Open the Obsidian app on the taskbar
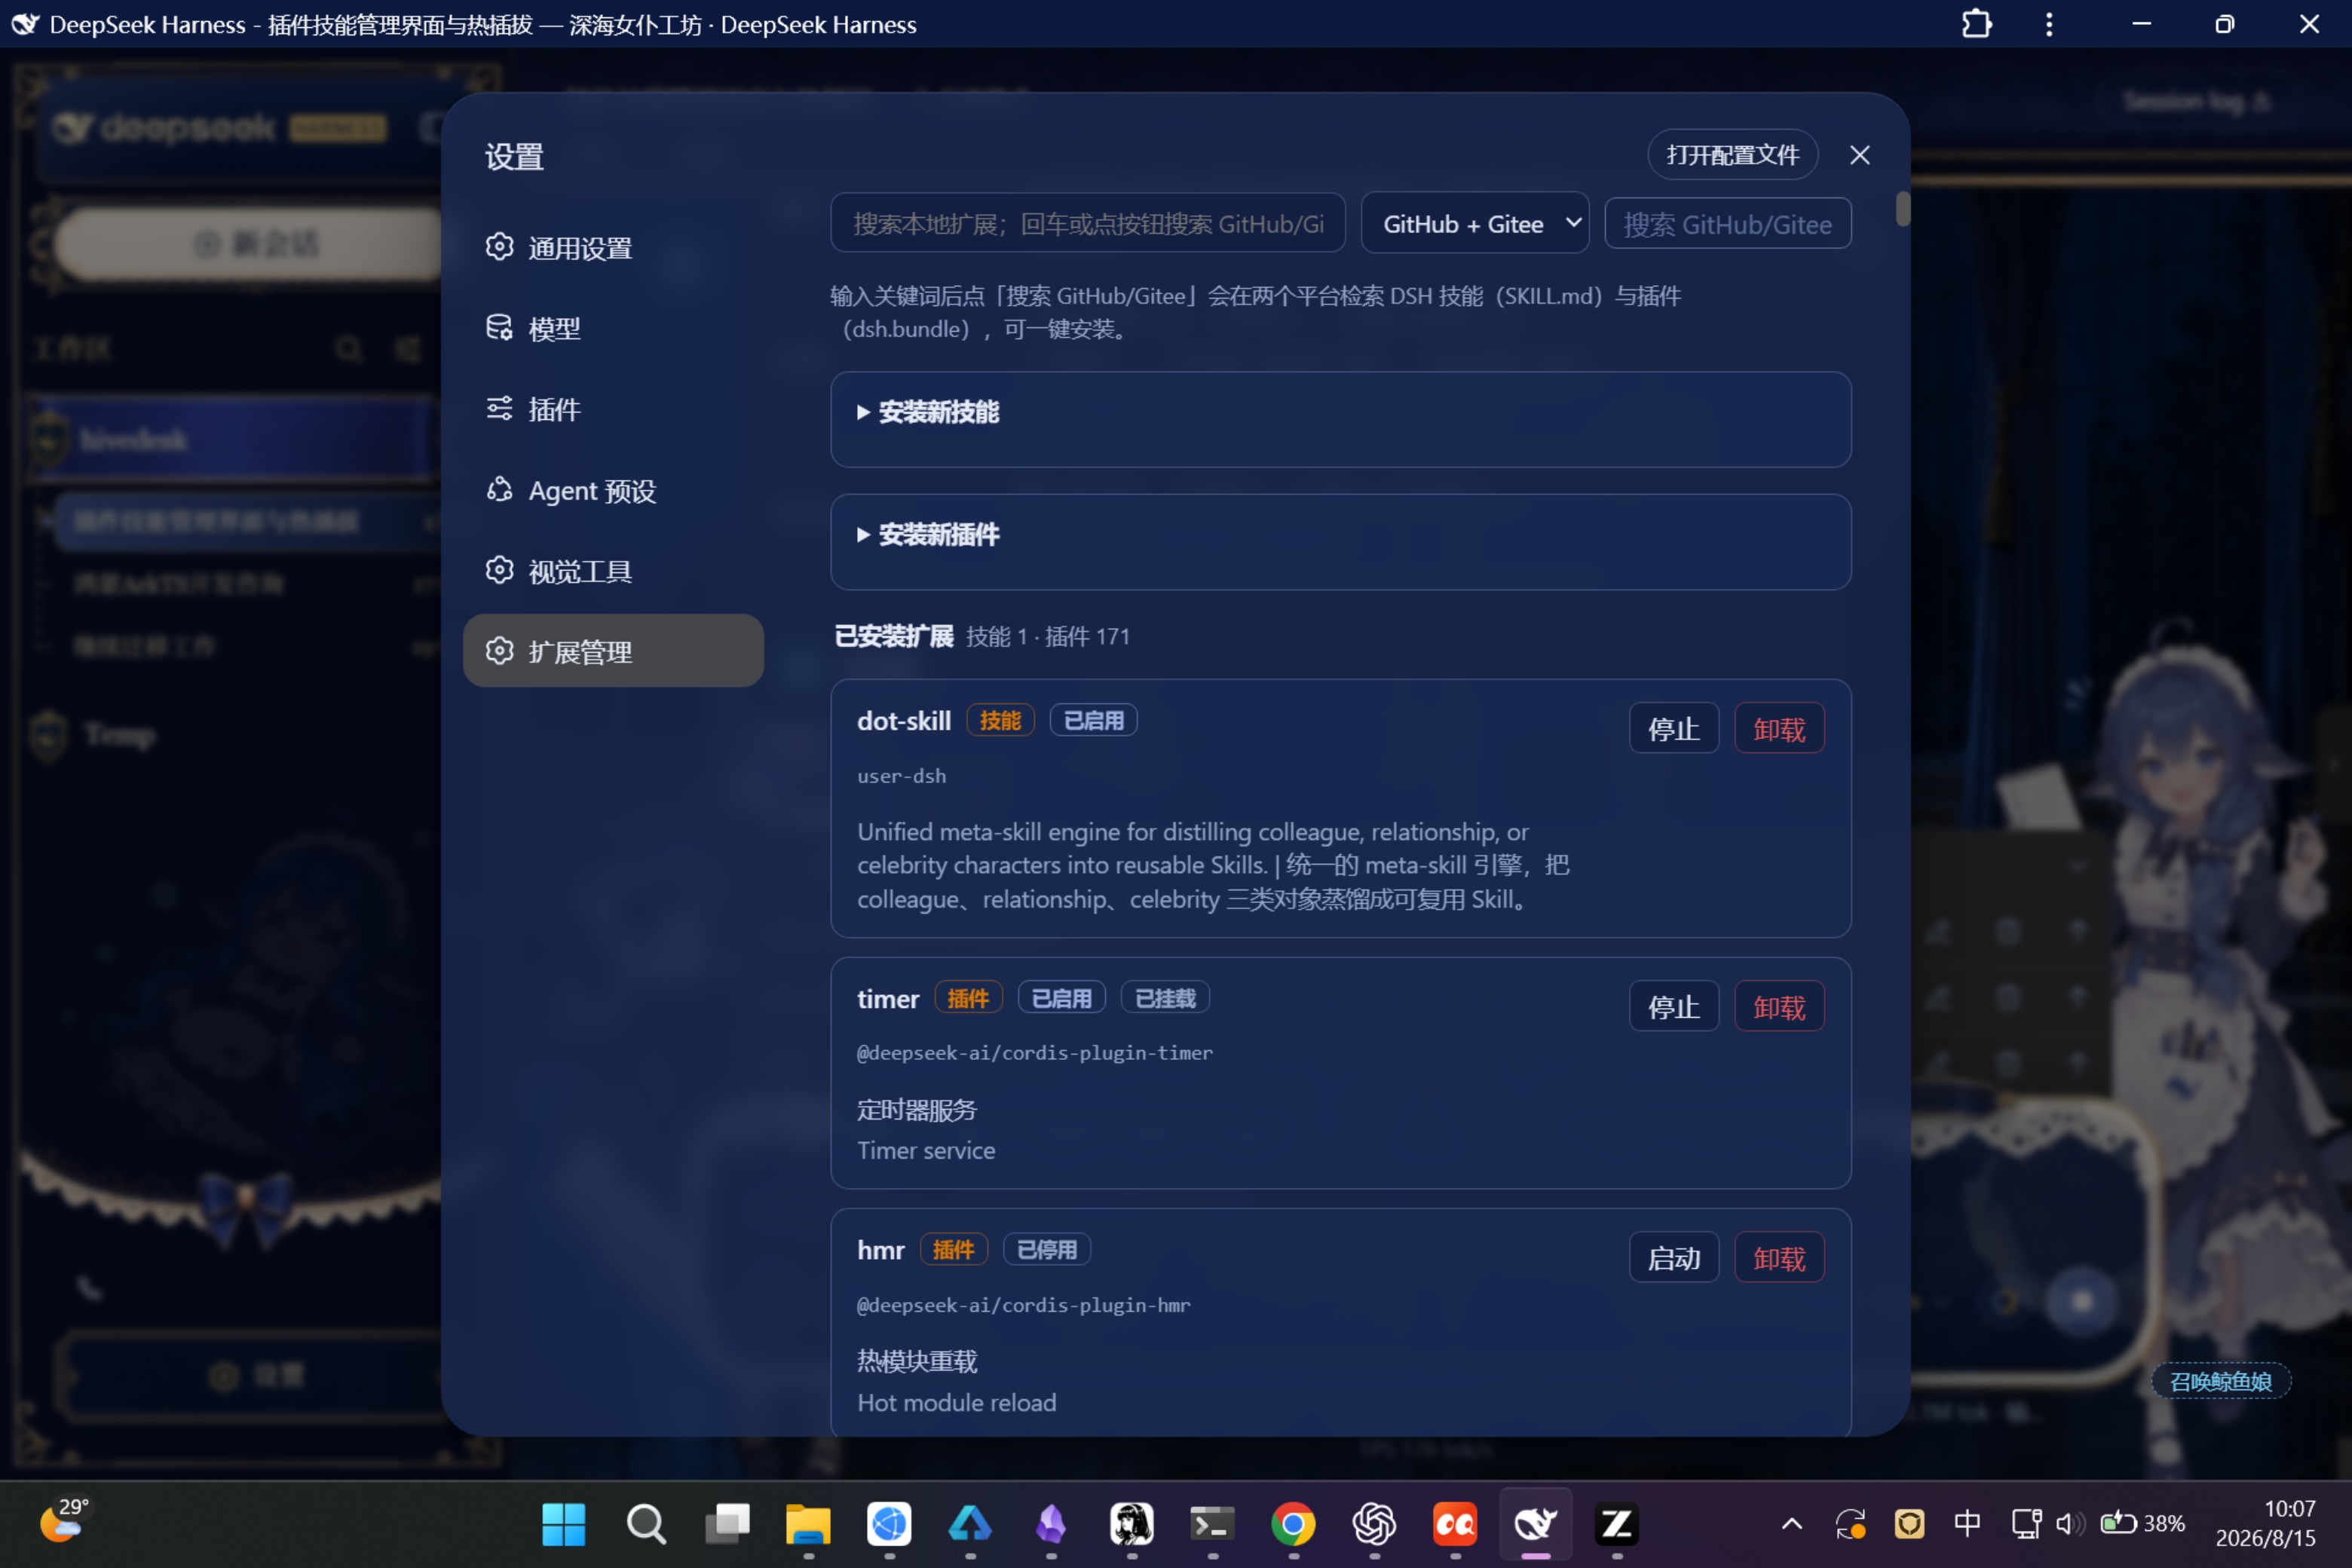The height and width of the screenshot is (1568, 2352). (x=1050, y=1524)
